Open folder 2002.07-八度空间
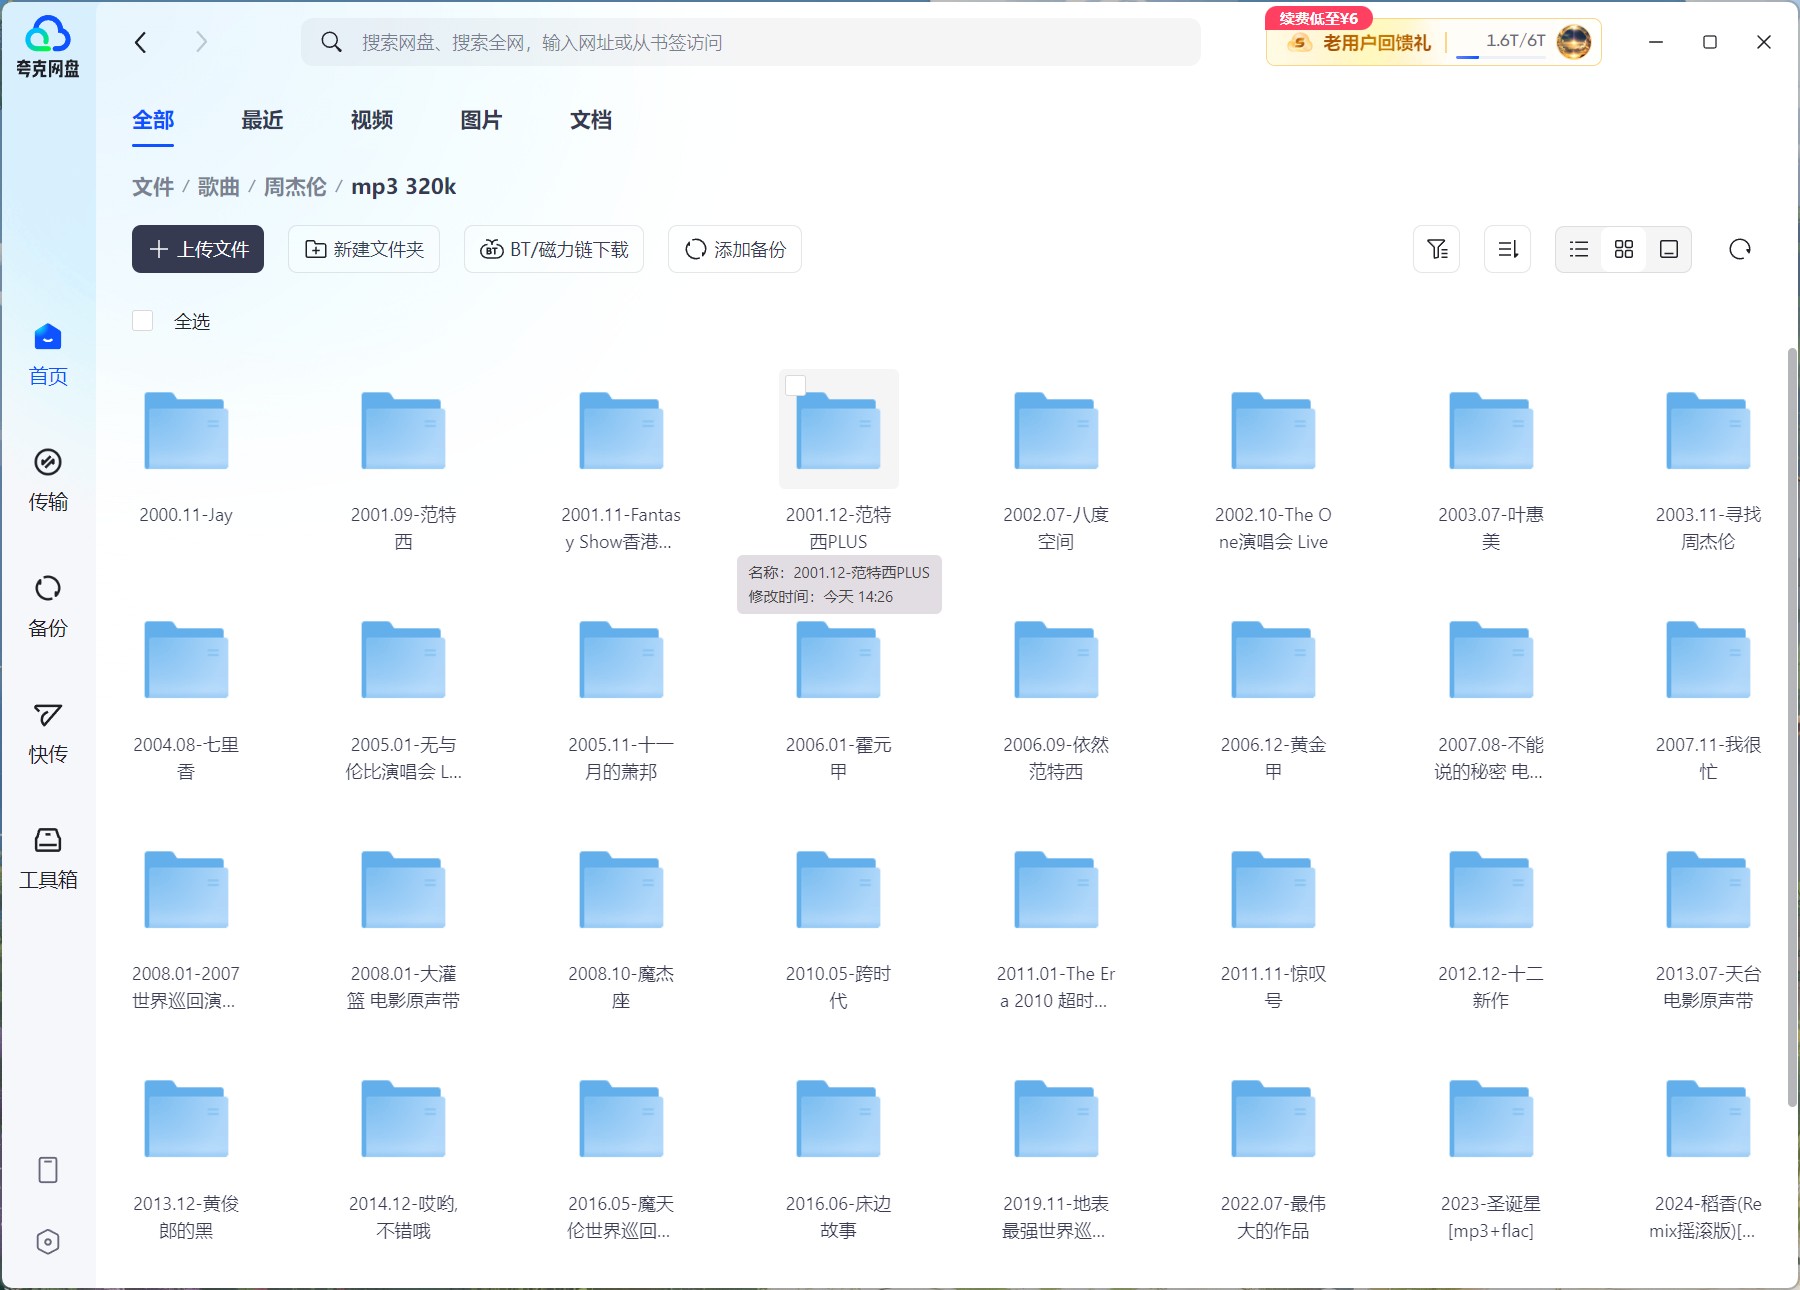The height and width of the screenshot is (1290, 1800). [1056, 430]
